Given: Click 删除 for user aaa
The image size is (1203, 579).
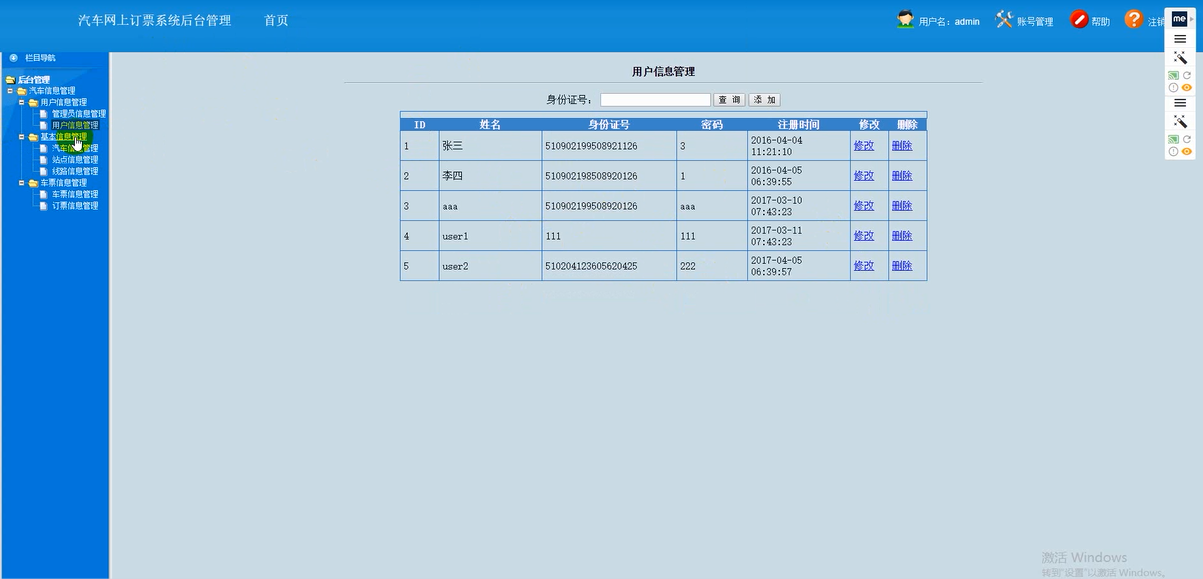Looking at the screenshot, I should 902,206.
